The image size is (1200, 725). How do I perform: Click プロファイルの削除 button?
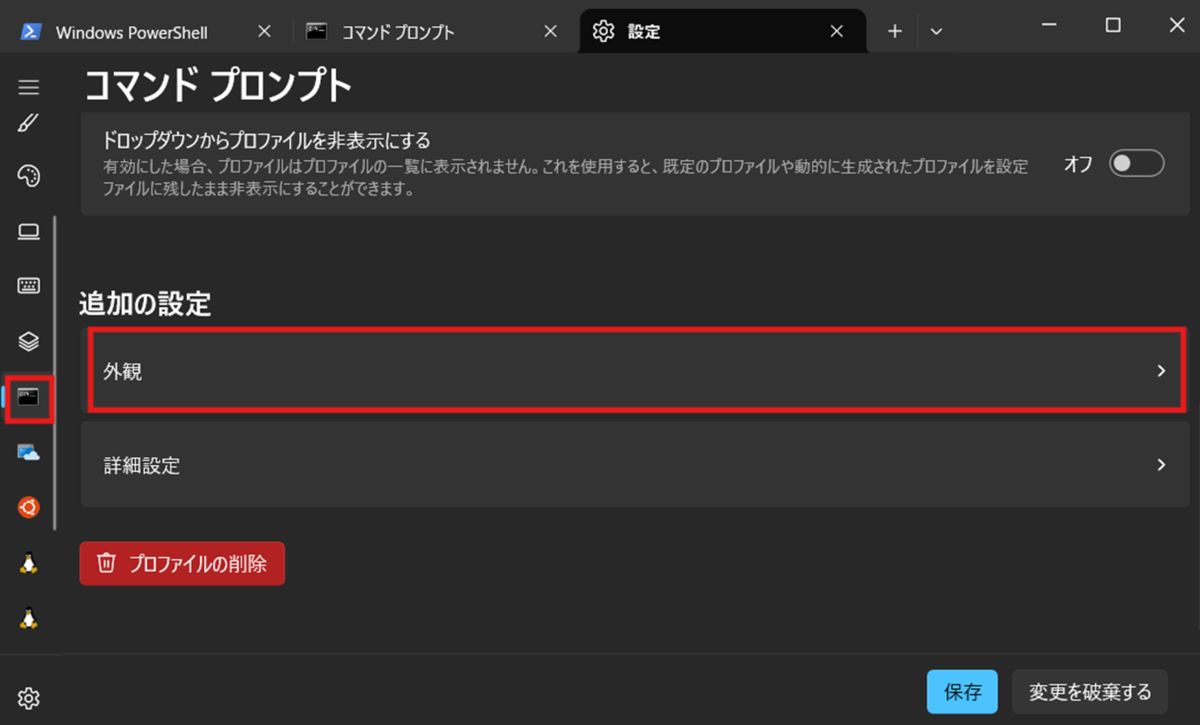point(182,564)
